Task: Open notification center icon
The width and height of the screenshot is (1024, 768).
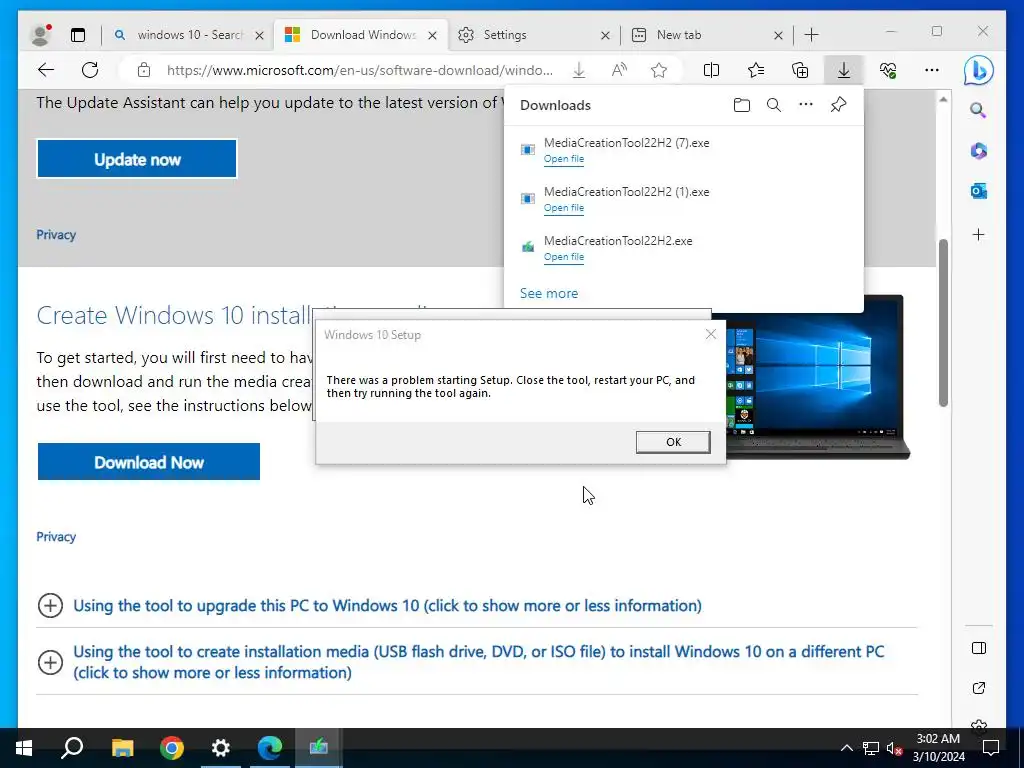Action: [991, 748]
